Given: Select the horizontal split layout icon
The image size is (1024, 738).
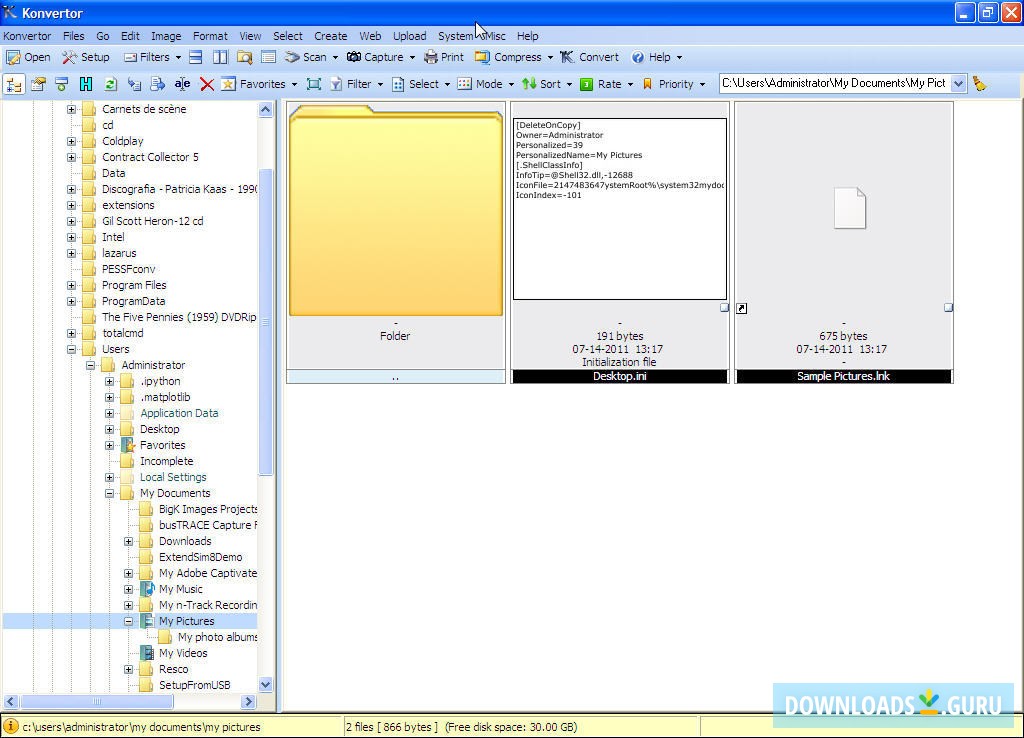Looking at the screenshot, I should (x=195, y=57).
